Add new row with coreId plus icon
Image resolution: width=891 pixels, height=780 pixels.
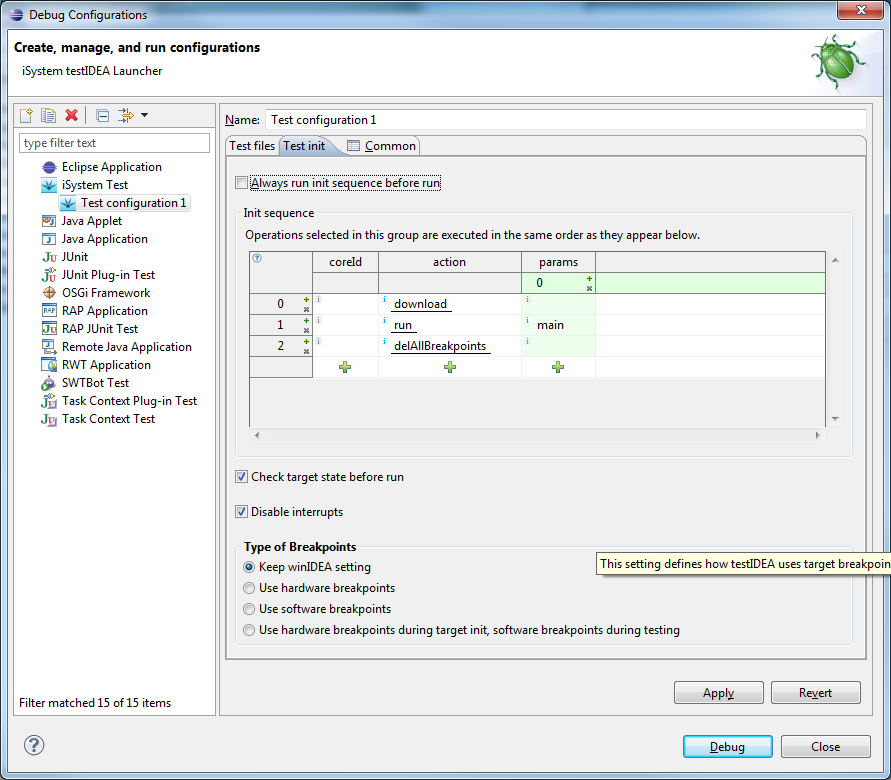[345, 367]
